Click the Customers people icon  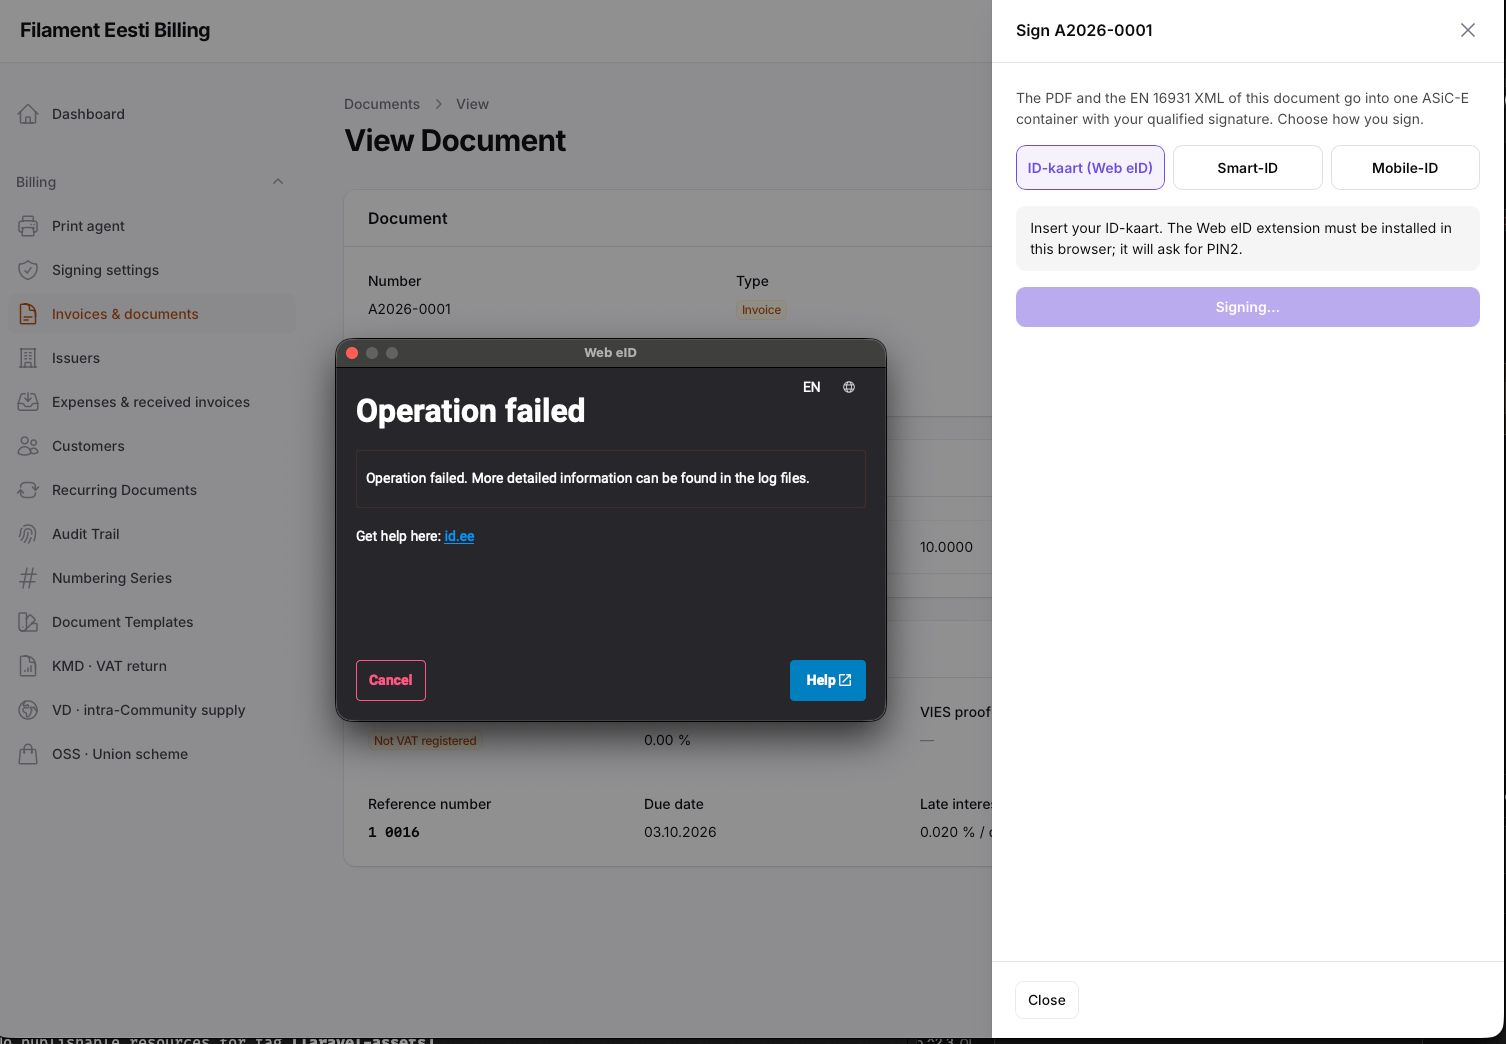pyautogui.click(x=28, y=446)
